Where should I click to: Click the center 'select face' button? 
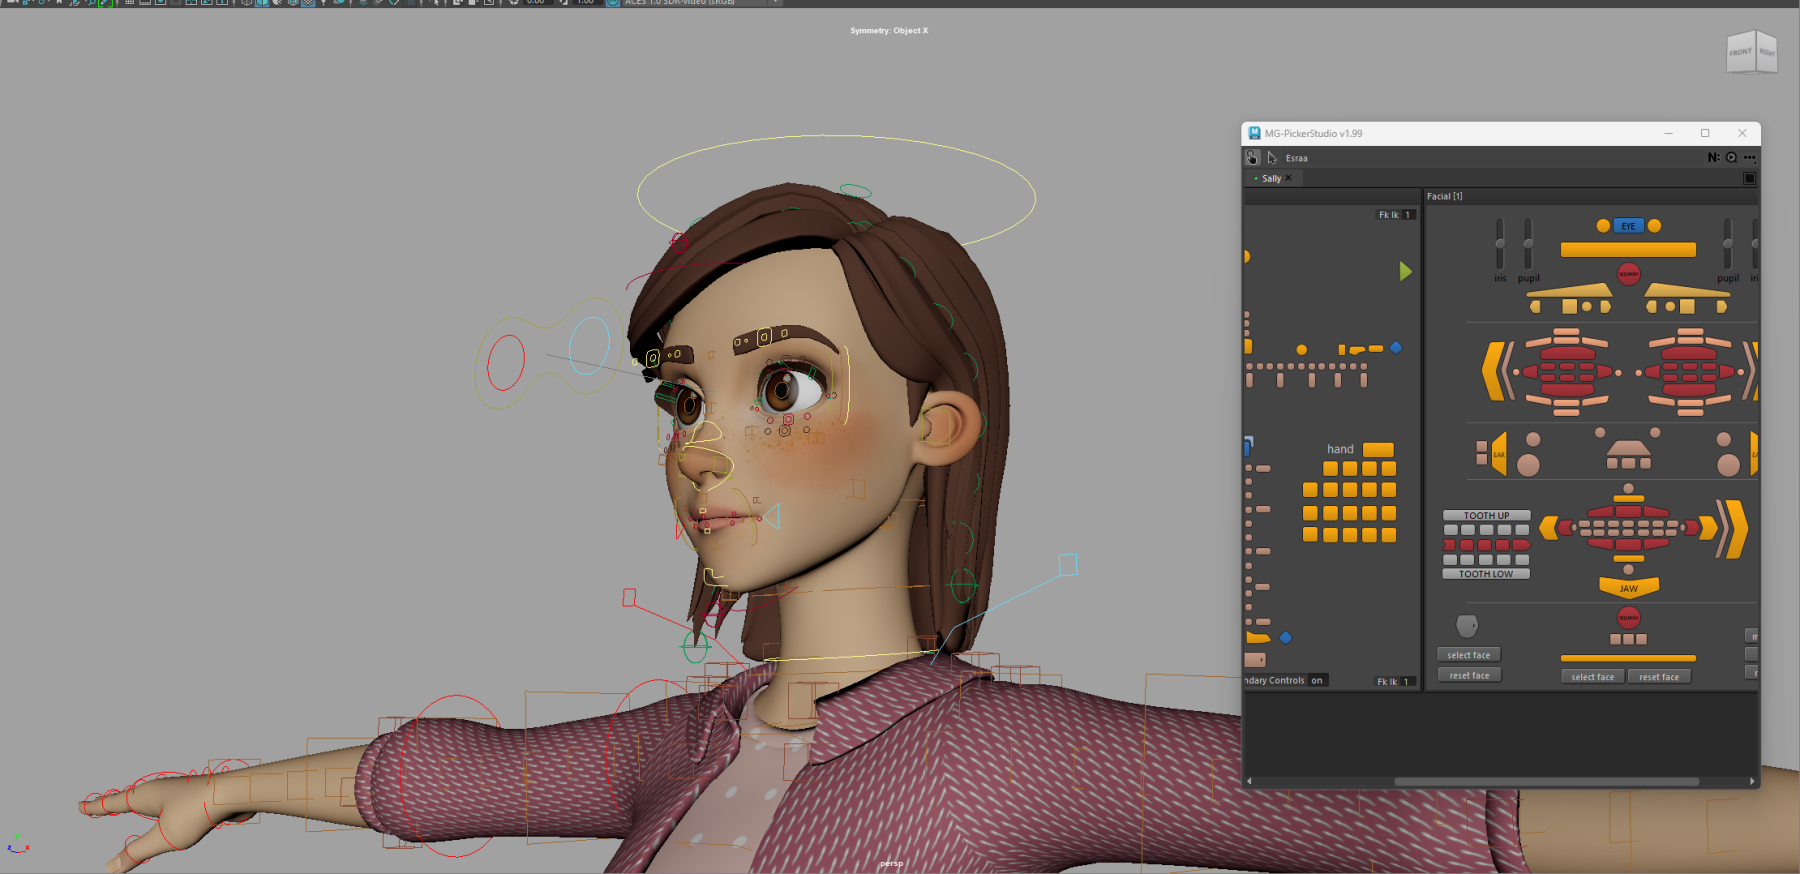(1592, 677)
